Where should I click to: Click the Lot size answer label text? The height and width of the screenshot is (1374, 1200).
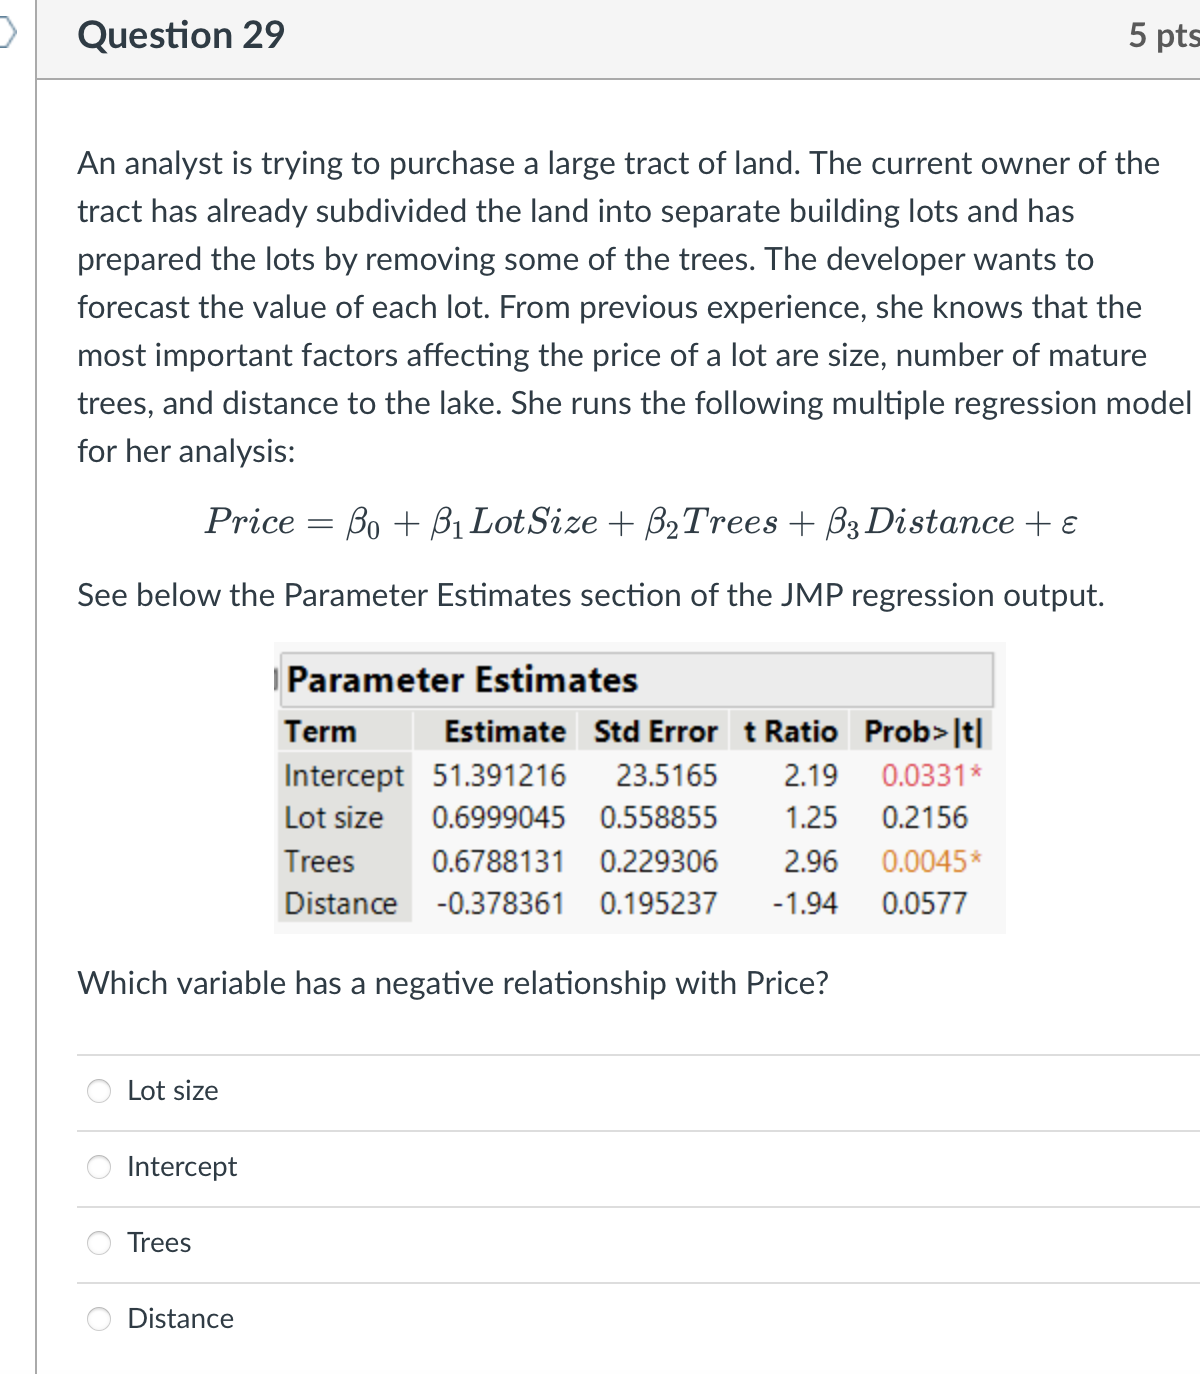click(172, 1091)
